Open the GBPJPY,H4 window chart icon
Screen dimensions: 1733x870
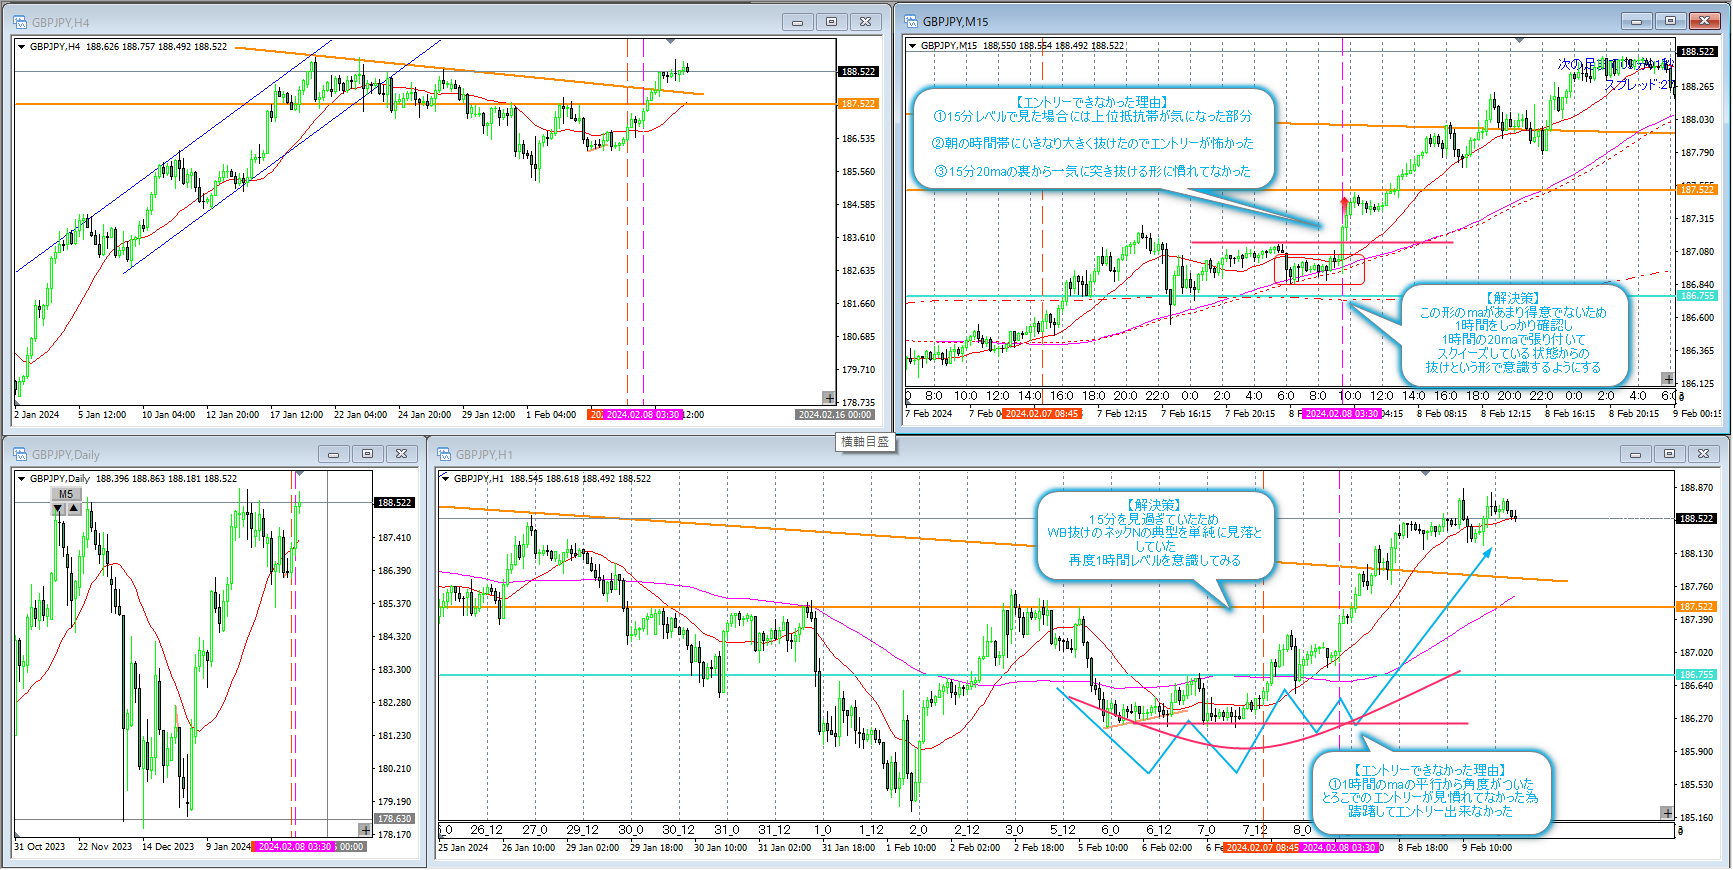click(x=20, y=22)
